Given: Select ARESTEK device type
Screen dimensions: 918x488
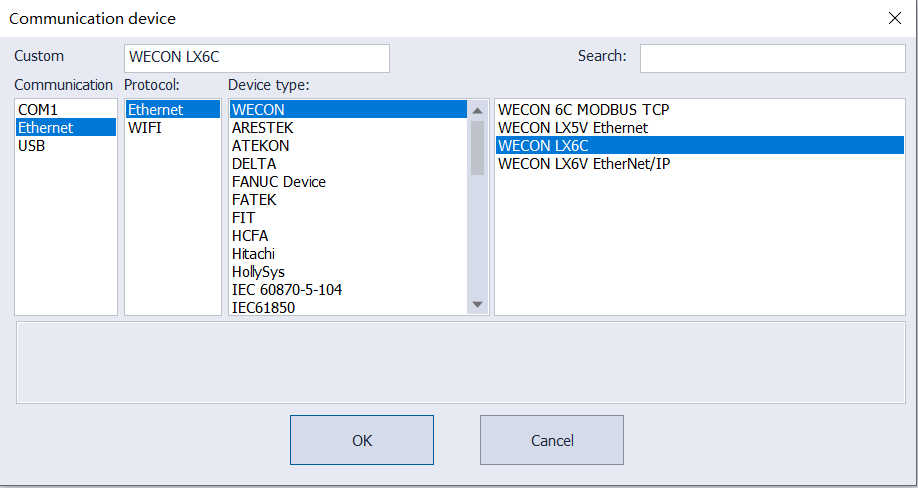Looking at the screenshot, I should click(348, 128).
